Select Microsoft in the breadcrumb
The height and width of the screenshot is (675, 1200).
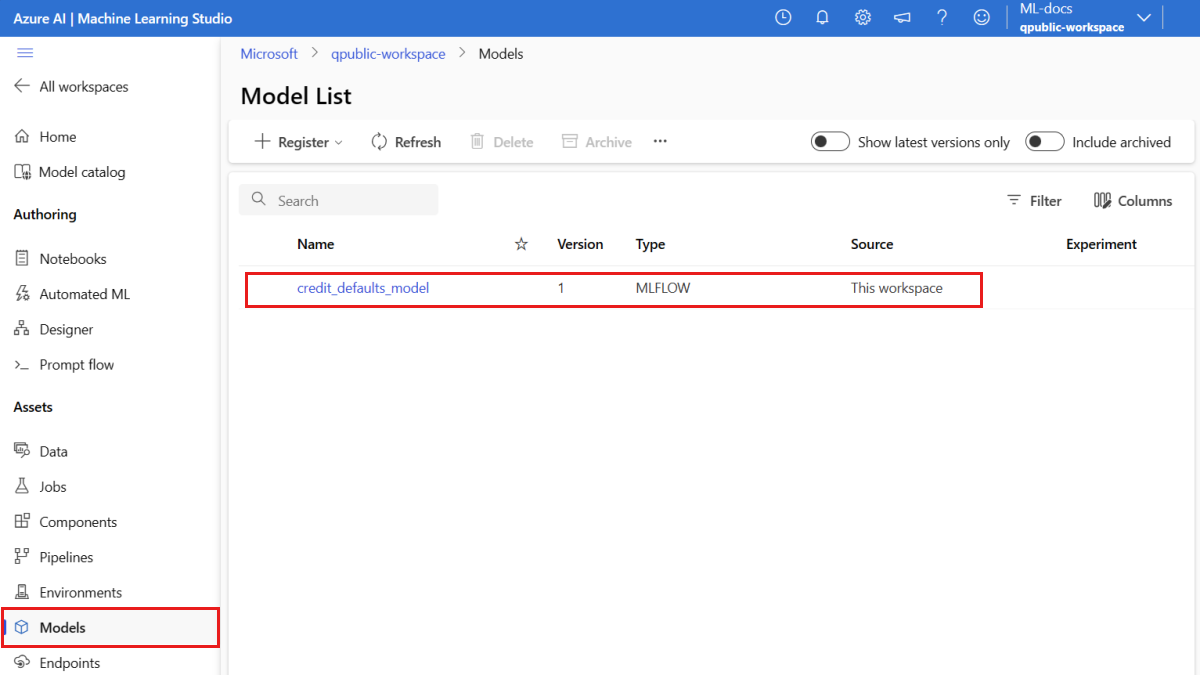point(268,53)
